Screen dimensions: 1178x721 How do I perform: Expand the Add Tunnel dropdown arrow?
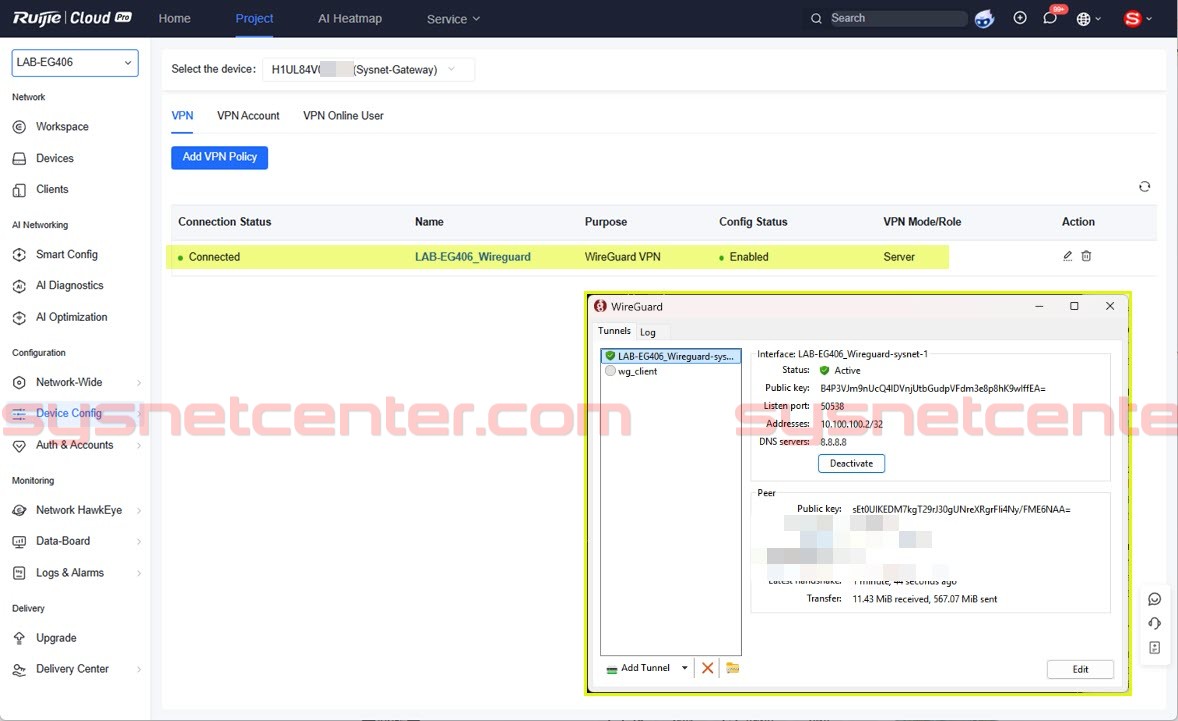(685, 668)
